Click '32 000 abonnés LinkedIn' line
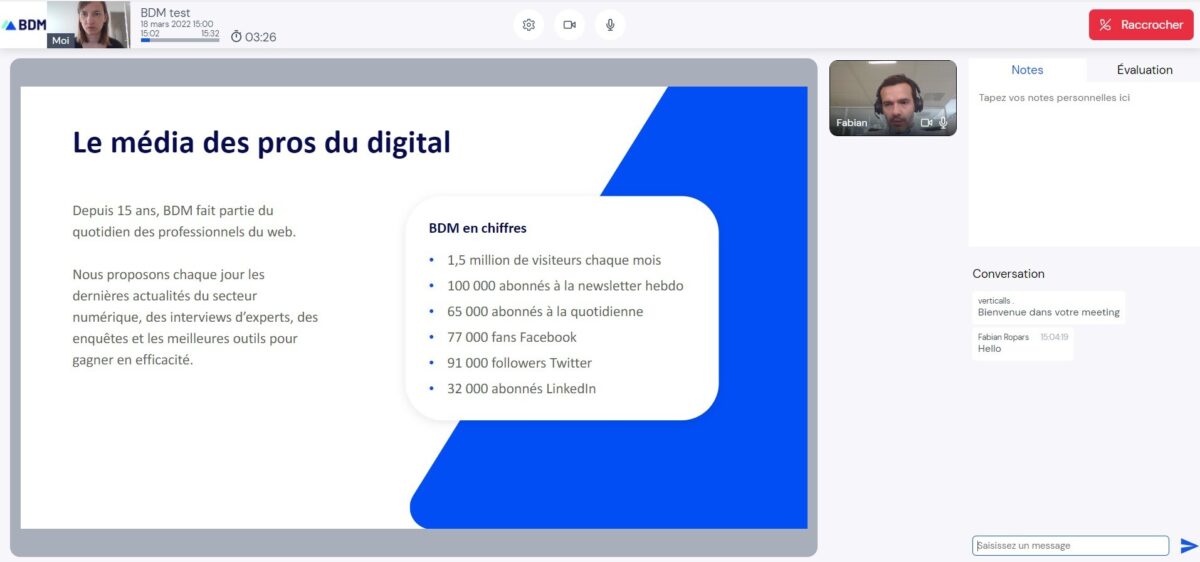This screenshot has width=1200, height=562. point(522,389)
